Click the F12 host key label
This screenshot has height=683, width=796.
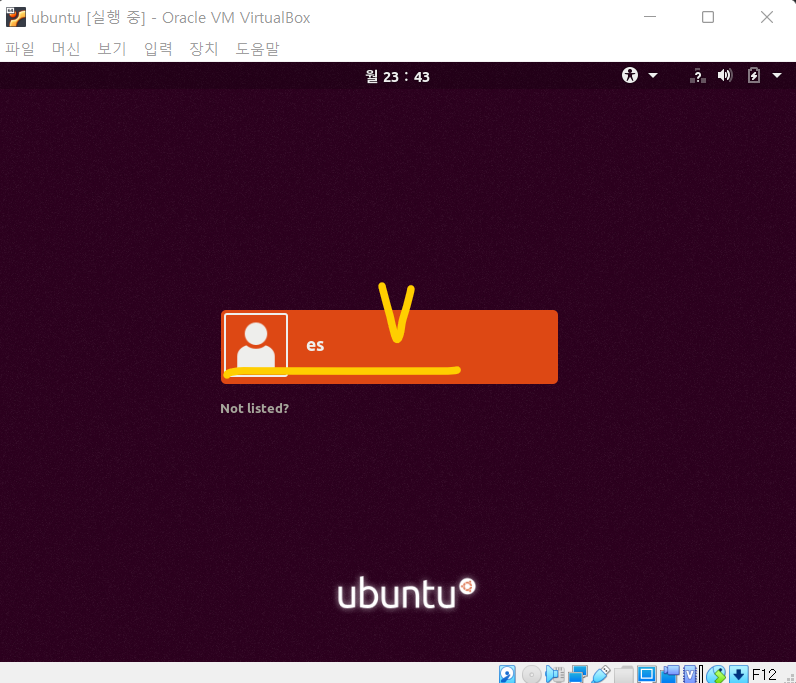pyautogui.click(x=764, y=674)
